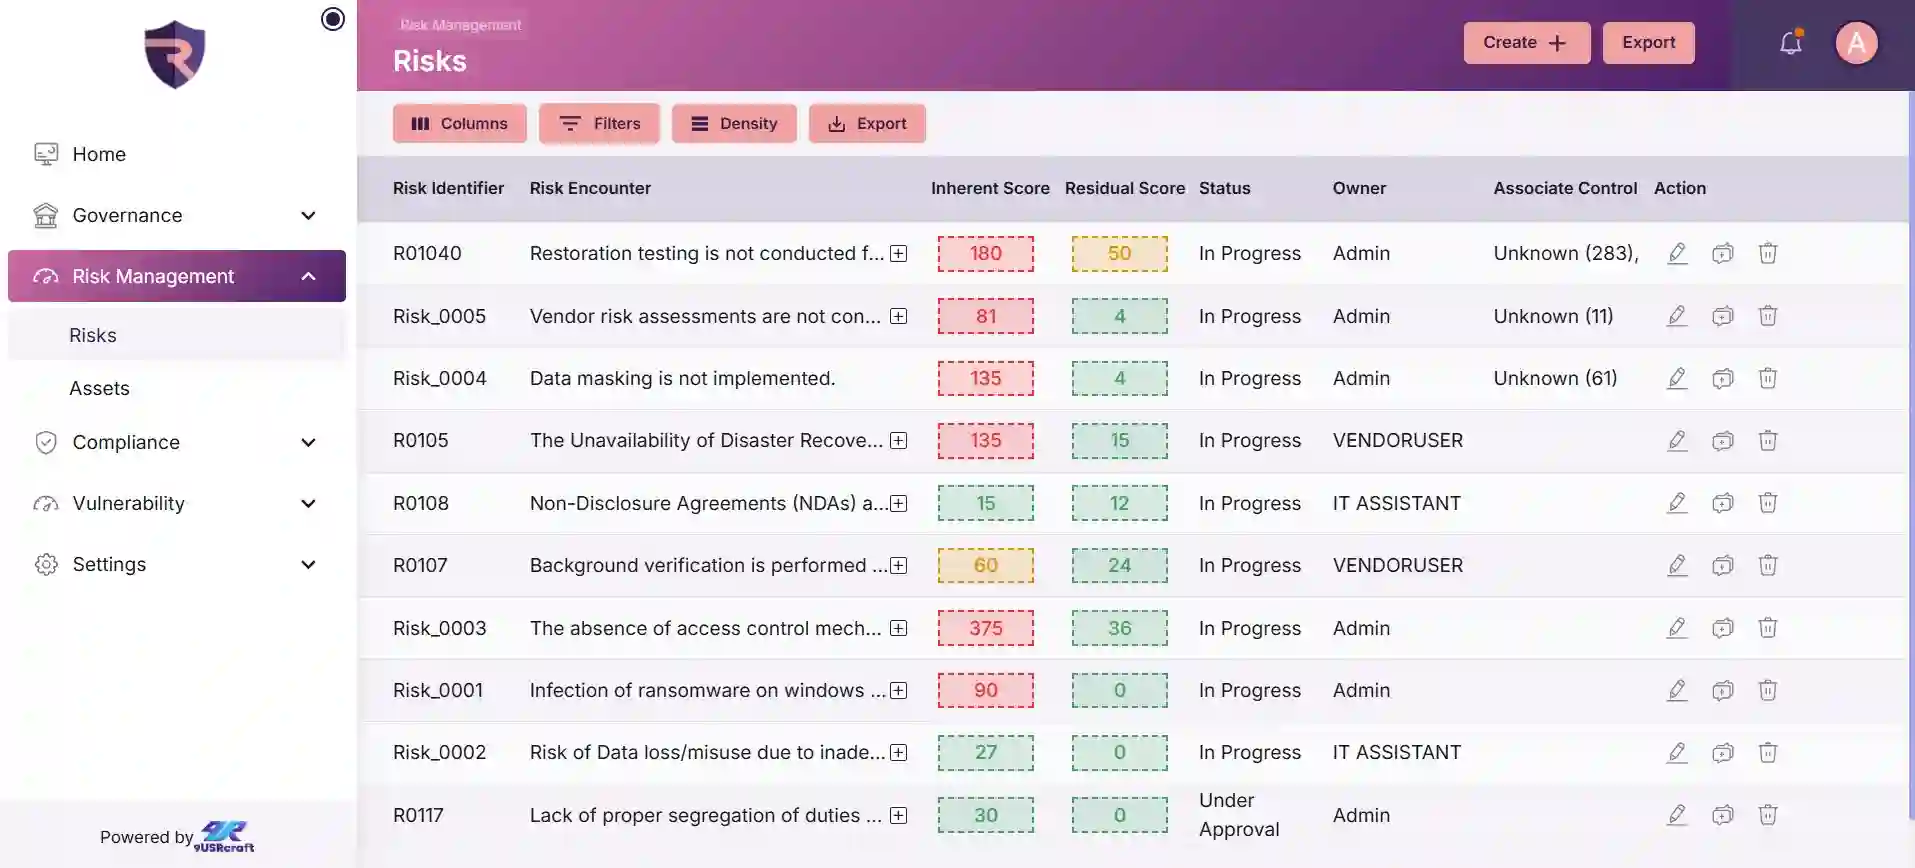The width and height of the screenshot is (1915, 868).
Task: Click the Create button in header
Action: pos(1525,43)
